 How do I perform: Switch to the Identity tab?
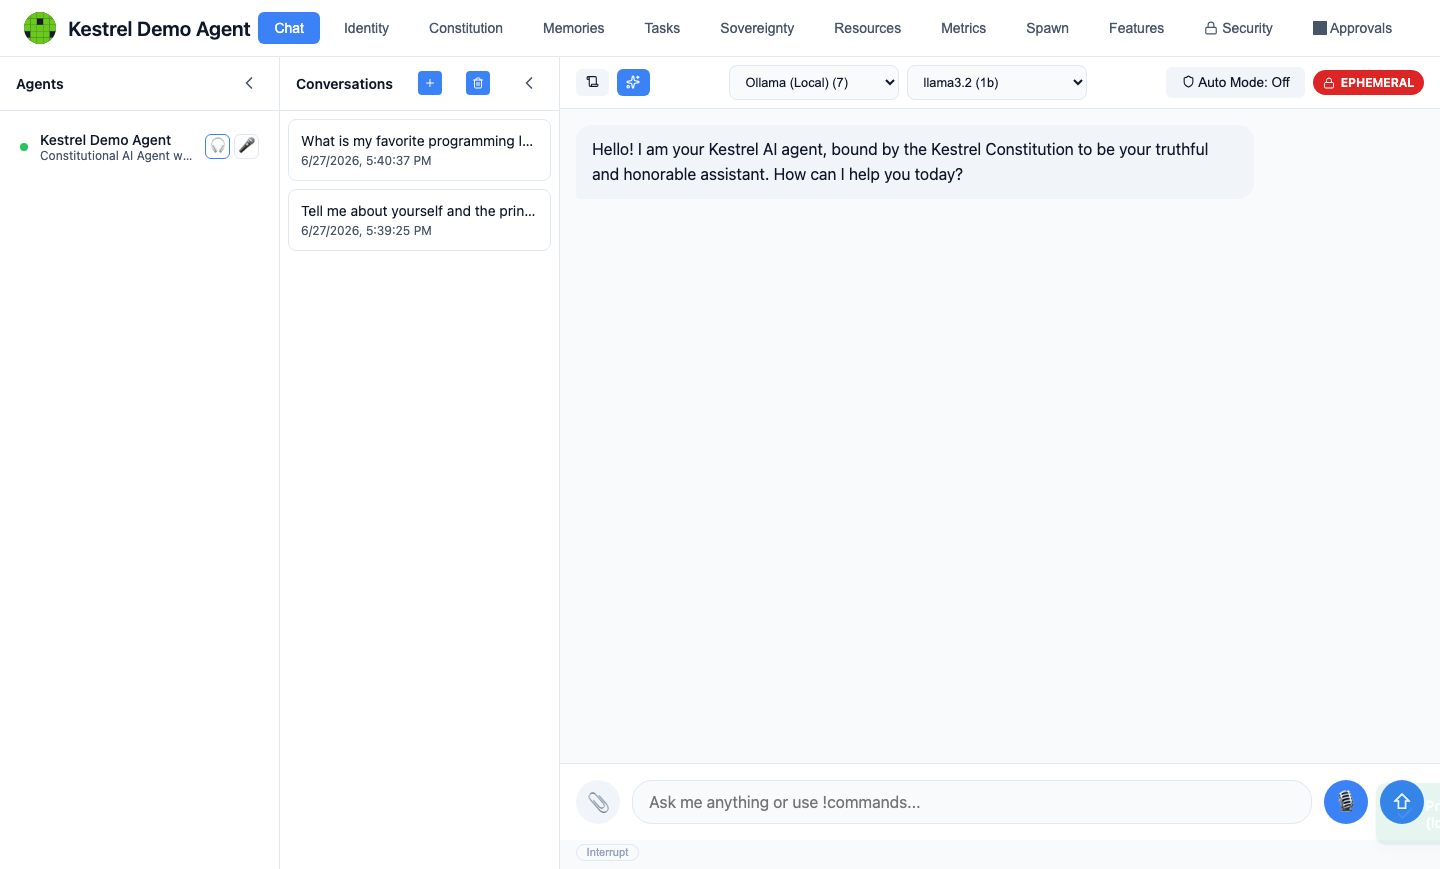[x=366, y=28]
